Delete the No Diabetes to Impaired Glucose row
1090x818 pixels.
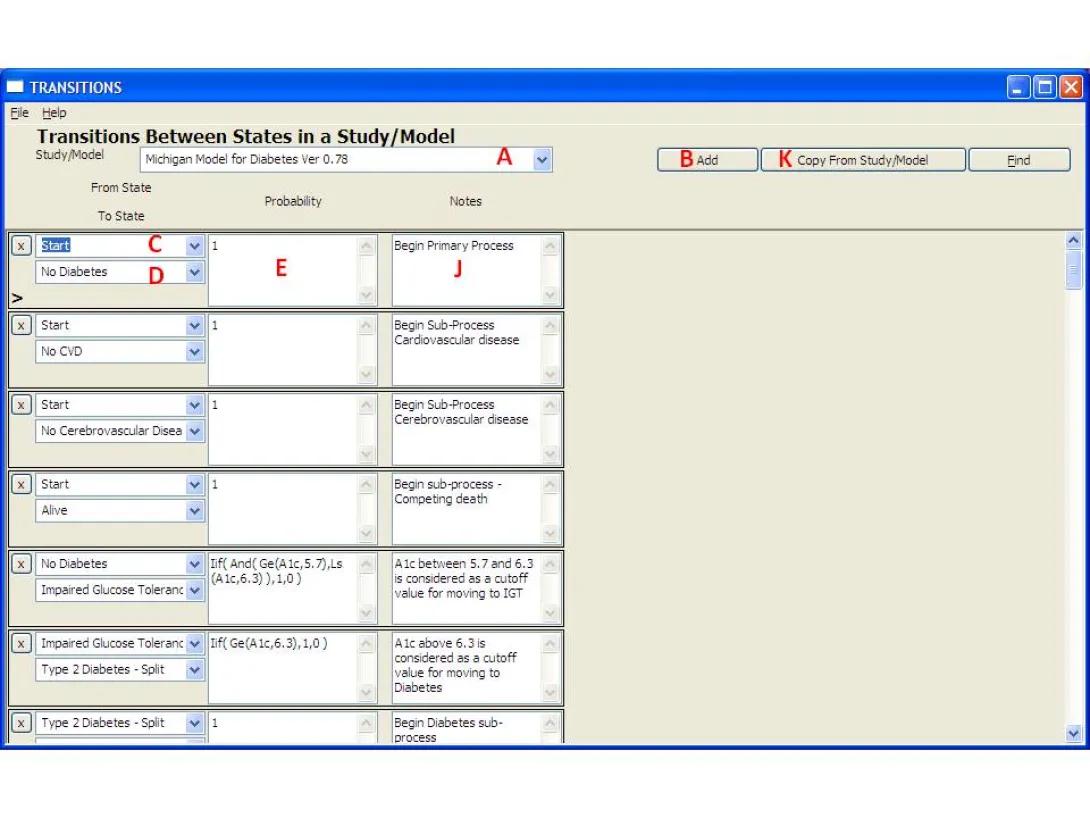click(x=21, y=564)
